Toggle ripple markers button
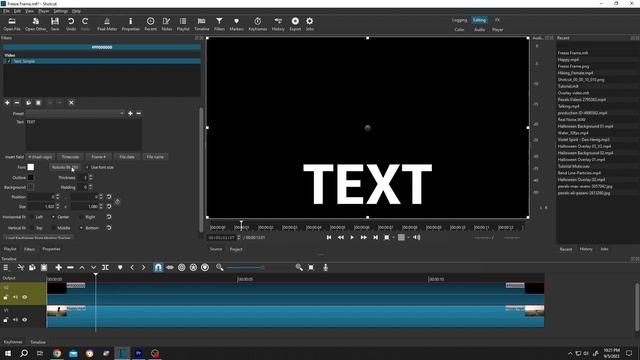Image resolution: width=640 pixels, height=360 pixels. 205,267
